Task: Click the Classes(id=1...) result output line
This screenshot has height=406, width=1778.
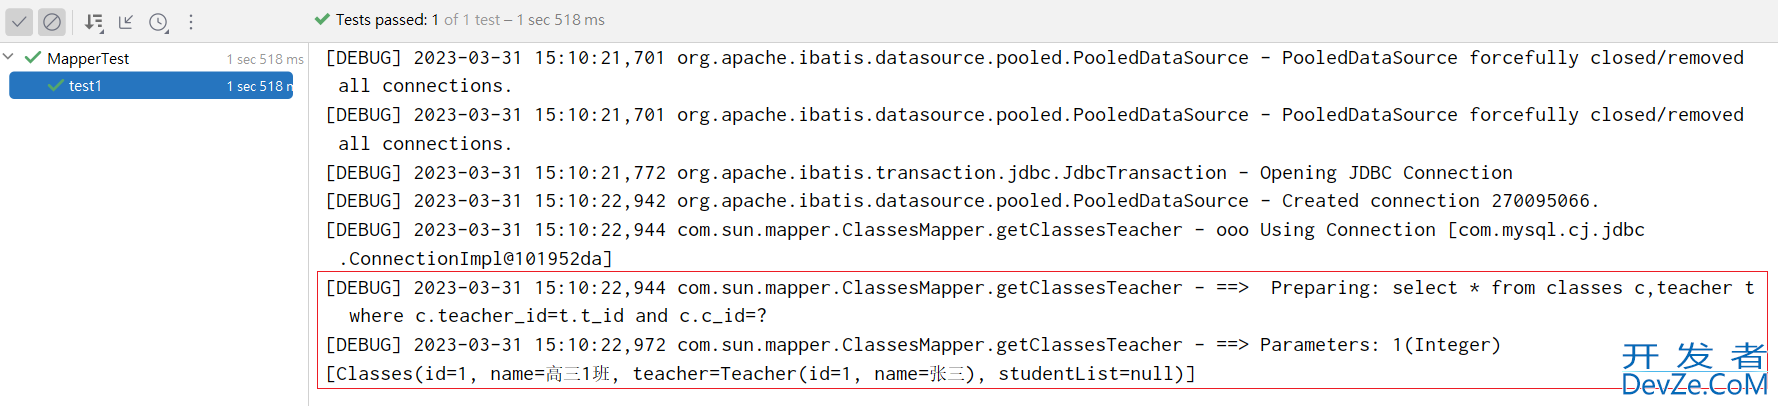Action: 761,374
